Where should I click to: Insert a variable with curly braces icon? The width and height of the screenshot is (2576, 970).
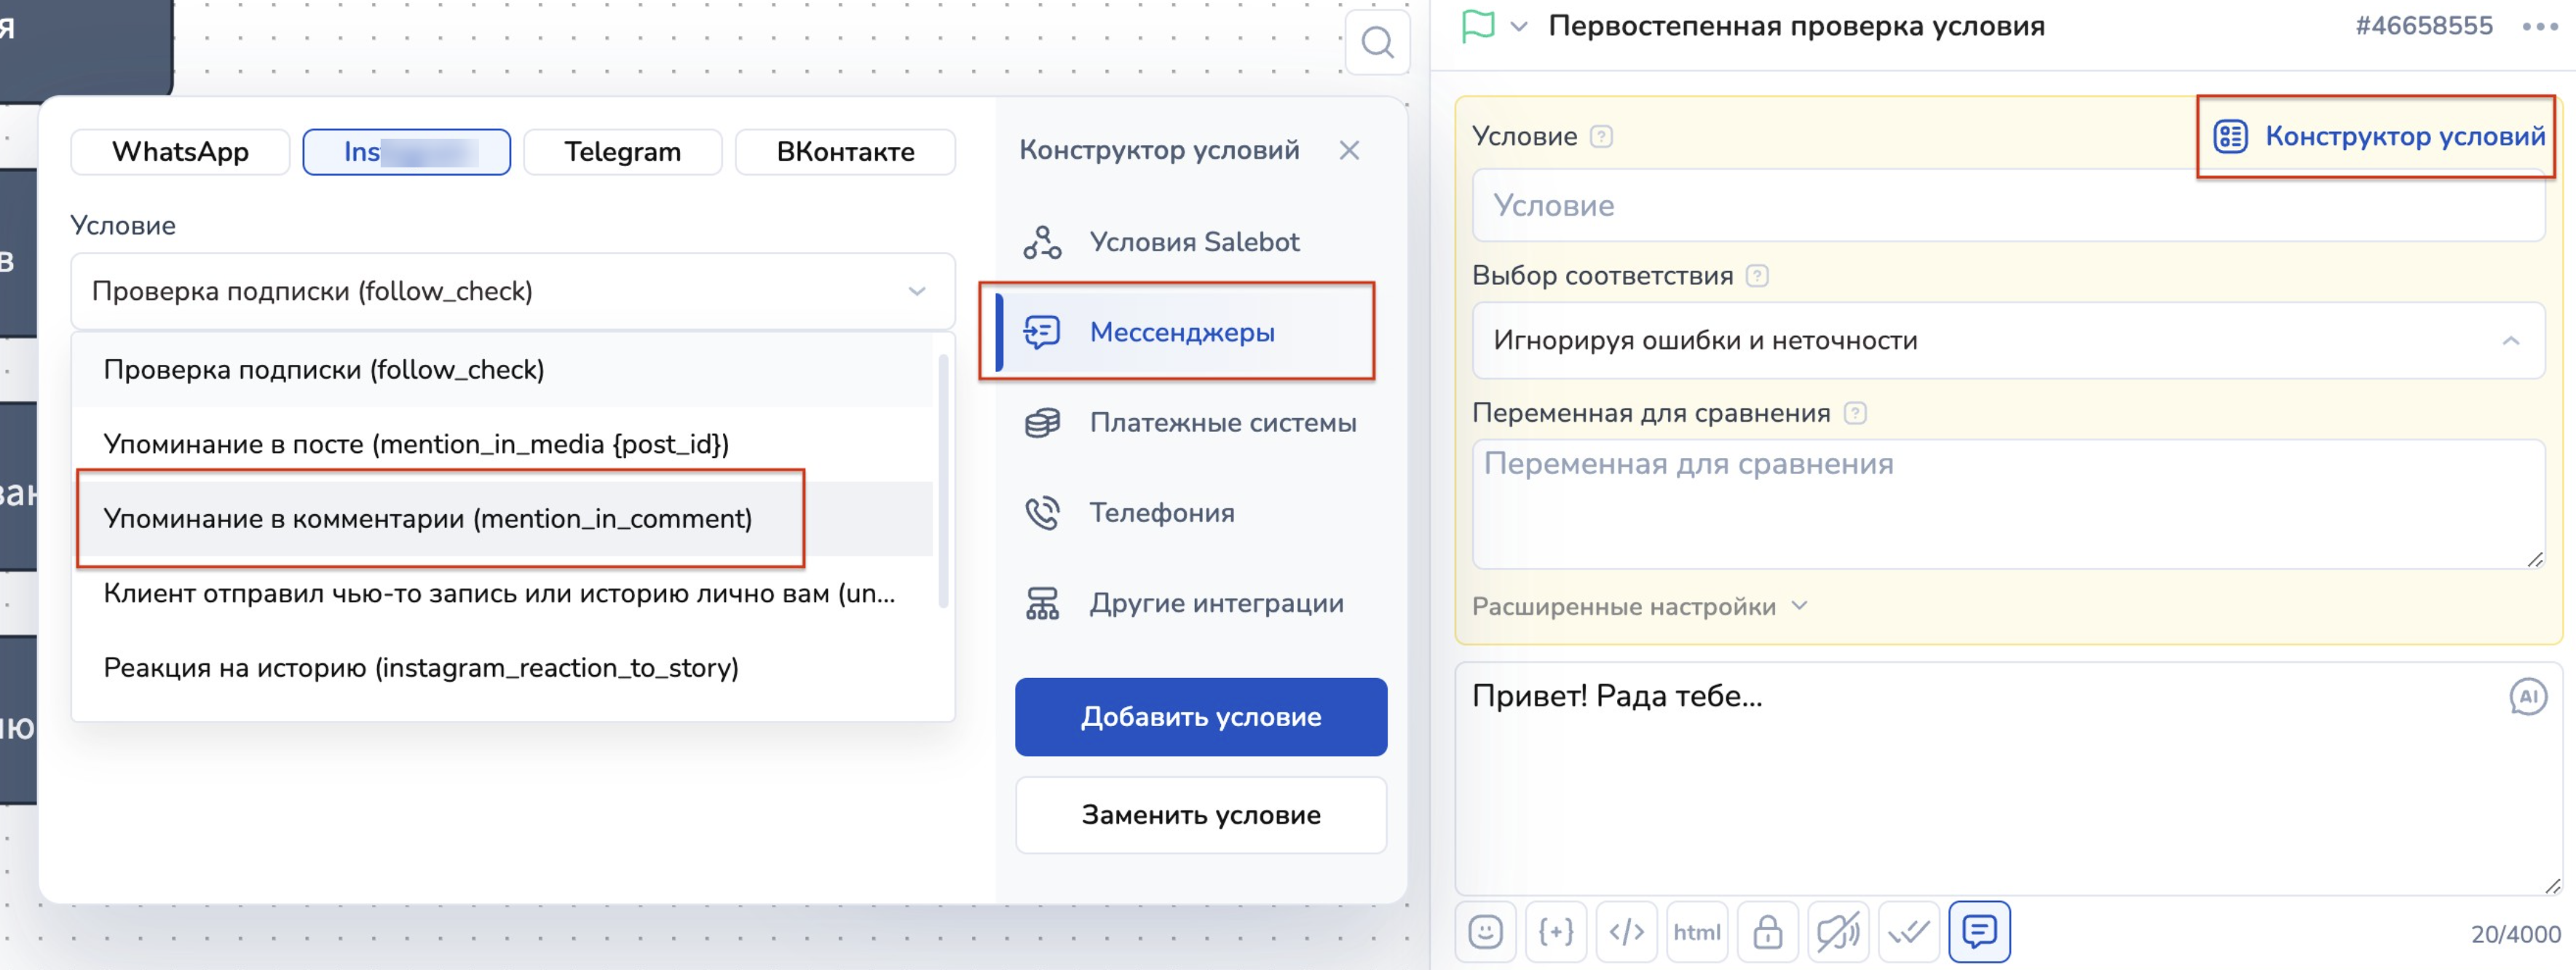tap(1556, 932)
